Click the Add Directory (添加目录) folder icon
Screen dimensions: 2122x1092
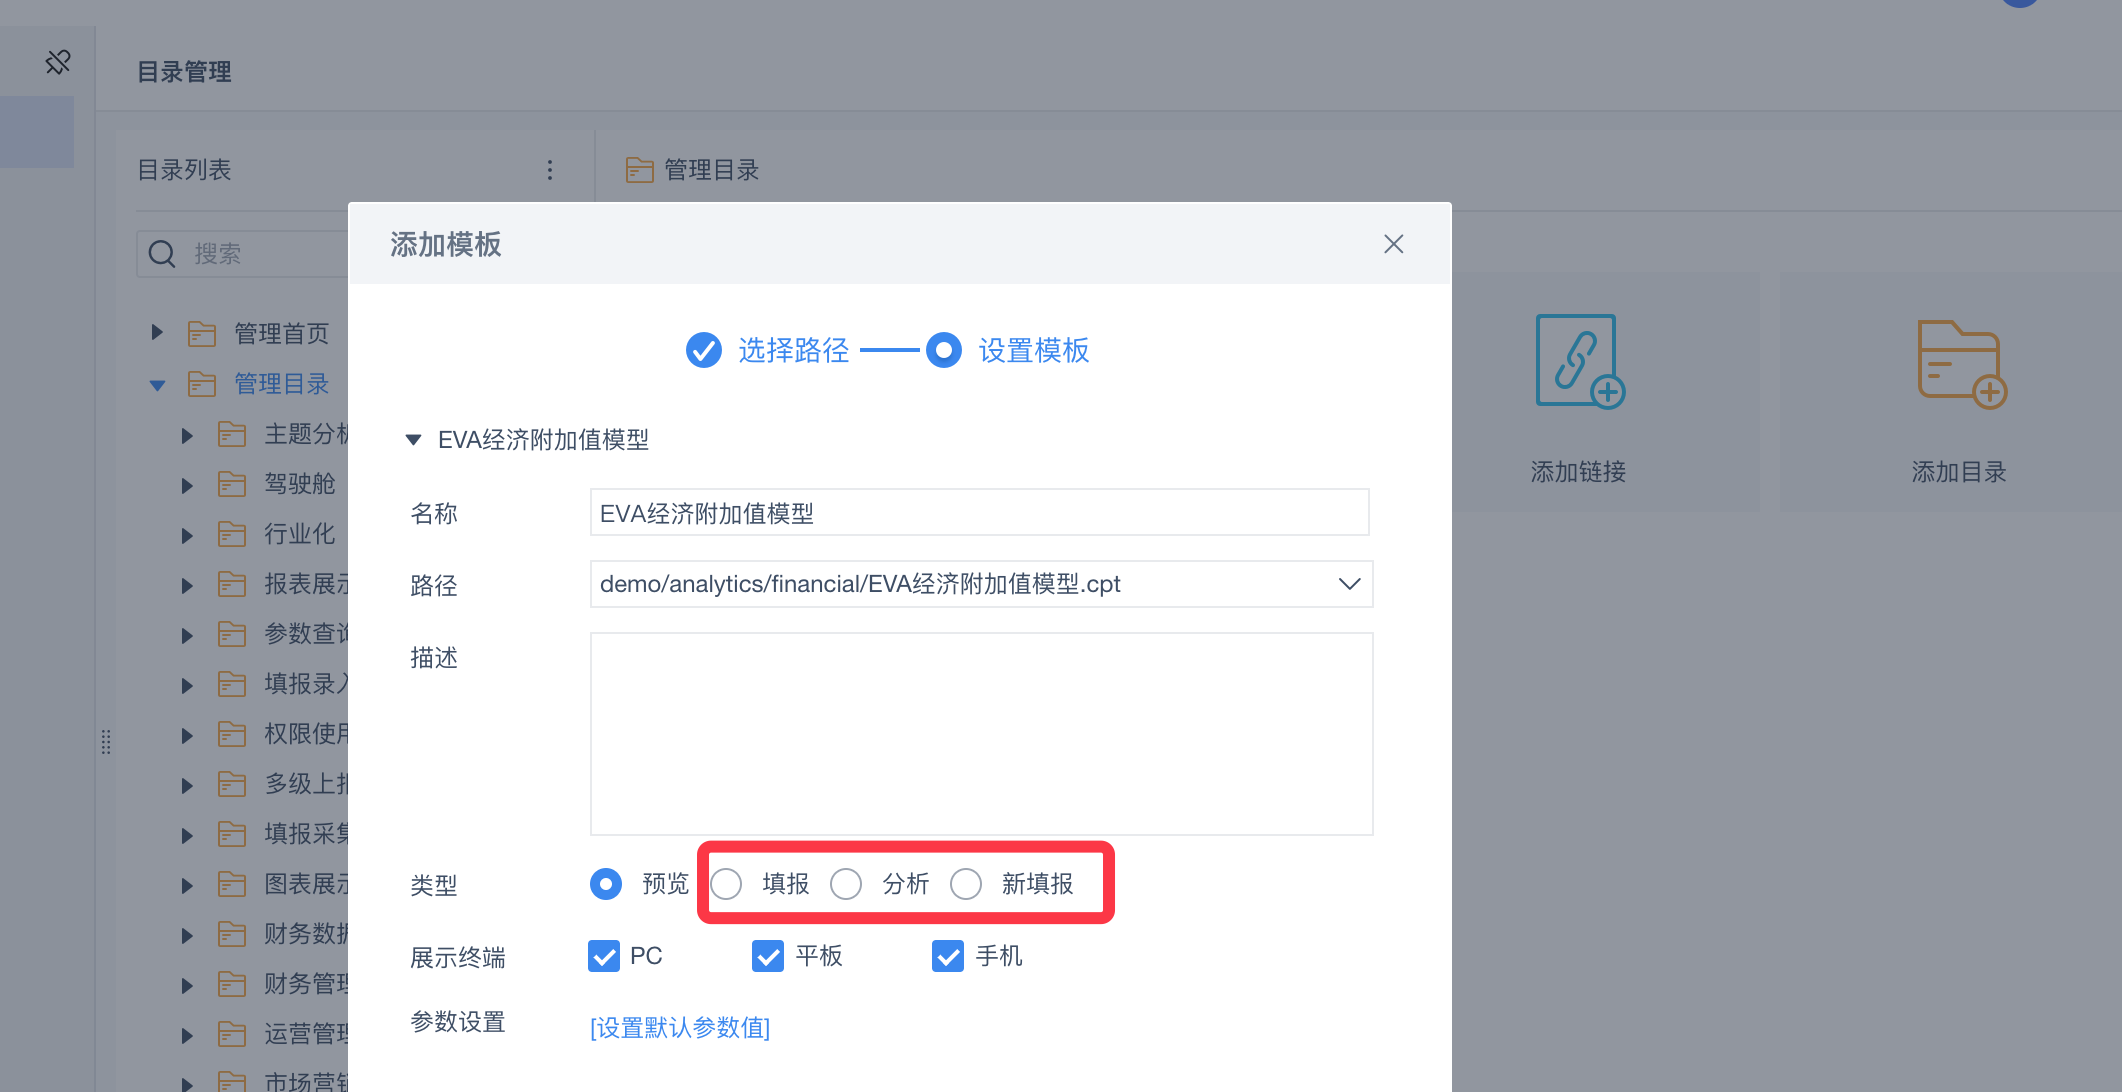(x=1960, y=363)
